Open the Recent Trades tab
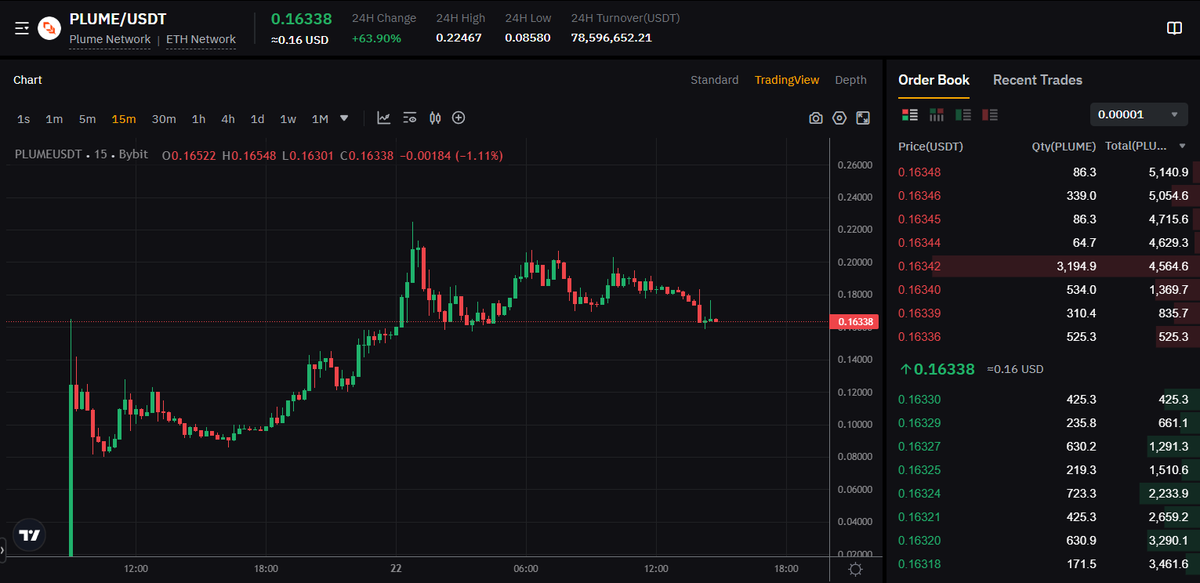The width and height of the screenshot is (1200, 583). coord(1038,80)
